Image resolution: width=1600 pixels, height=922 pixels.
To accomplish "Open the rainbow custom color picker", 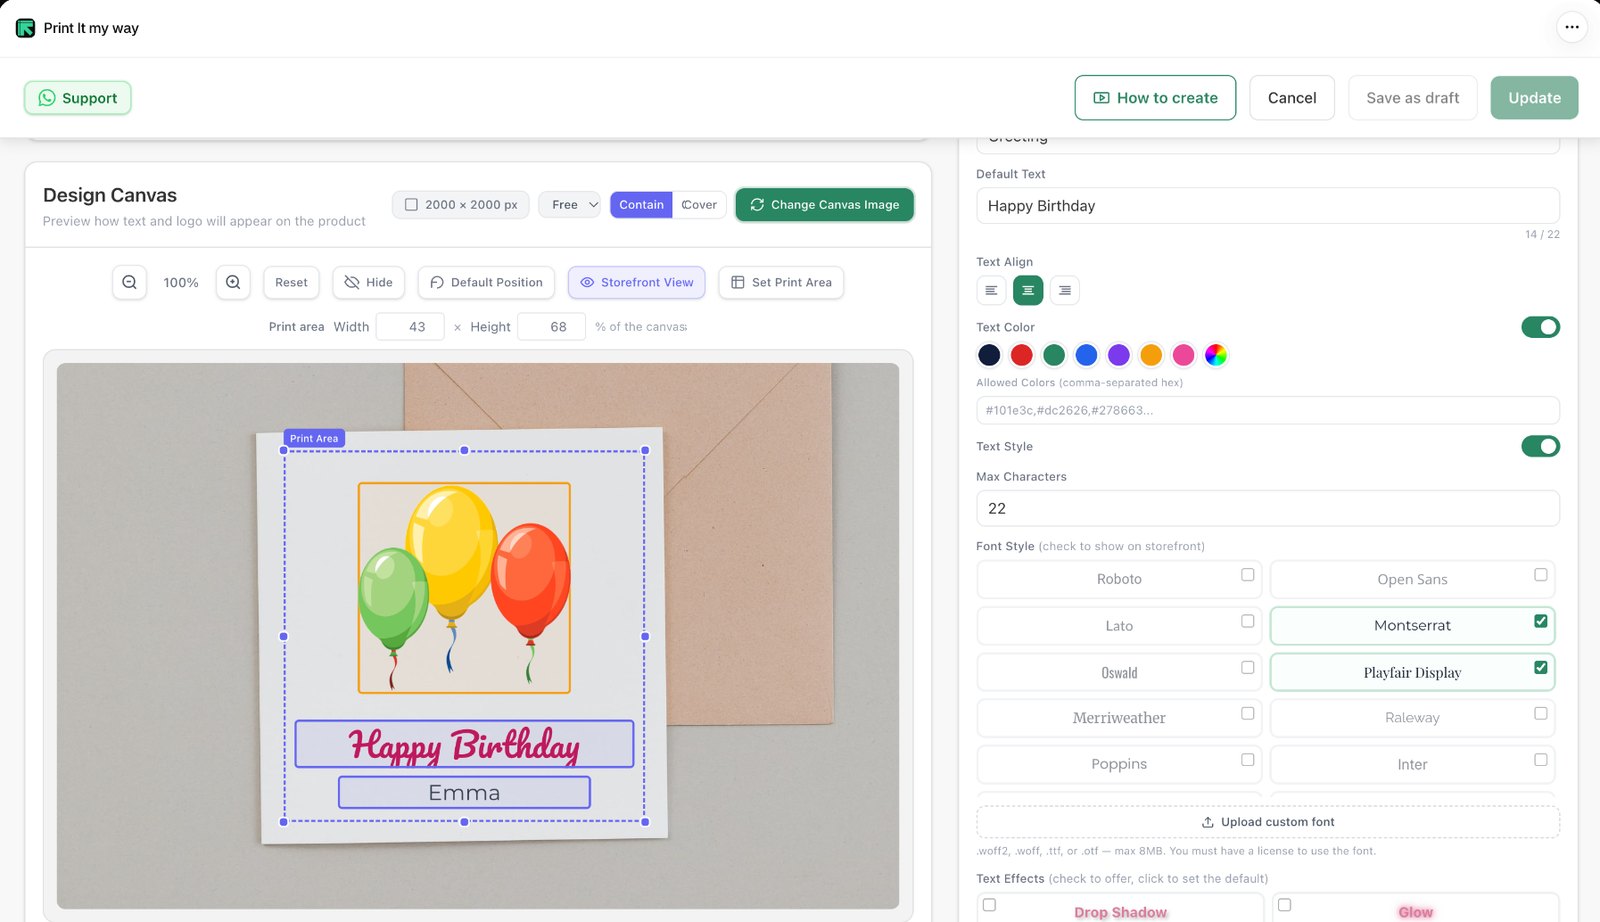I will [1216, 355].
